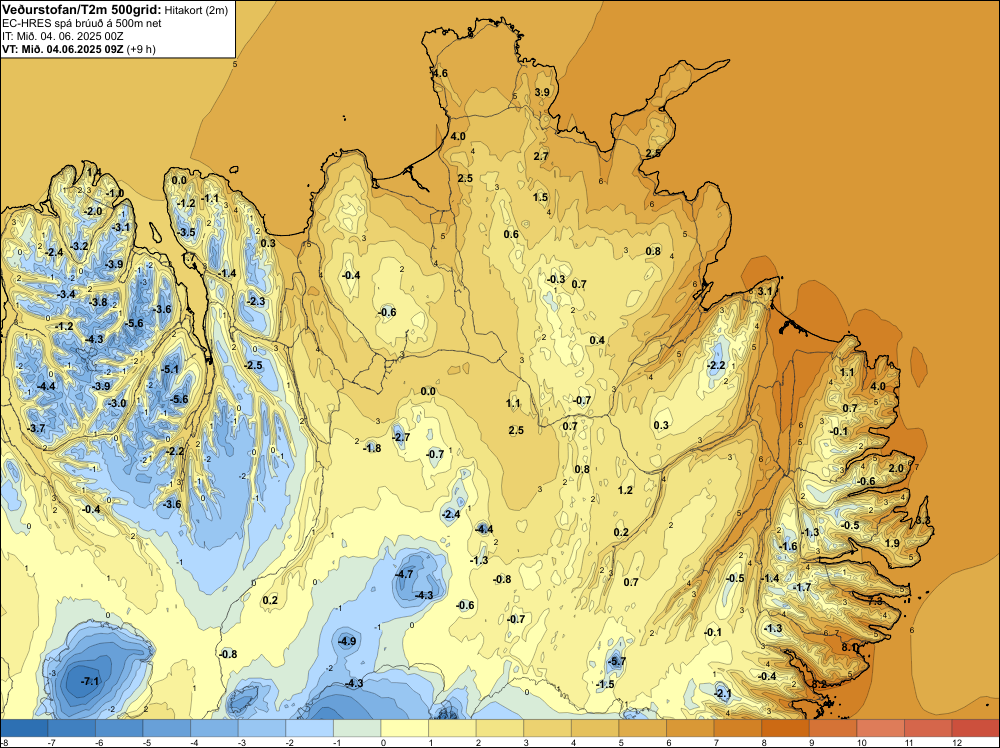
Task: Click the -1.0 temperature value
Action: 115,193
